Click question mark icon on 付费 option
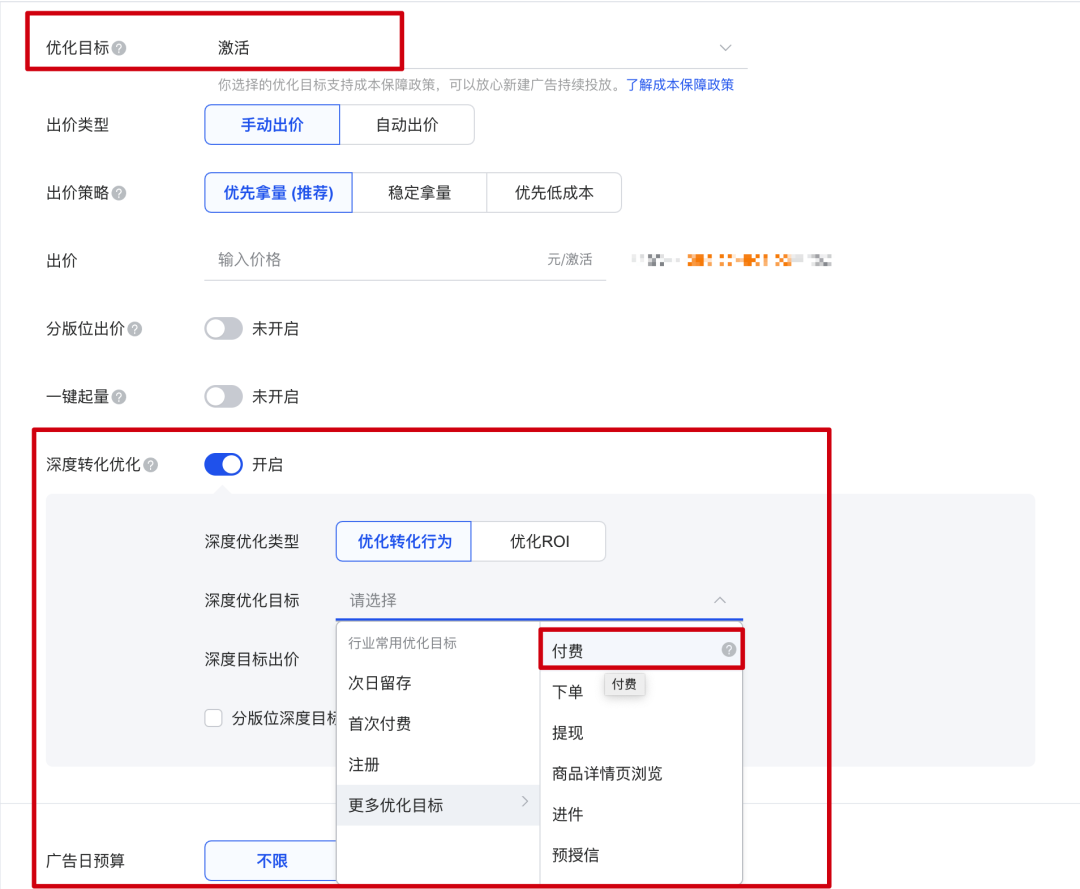 coord(729,651)
